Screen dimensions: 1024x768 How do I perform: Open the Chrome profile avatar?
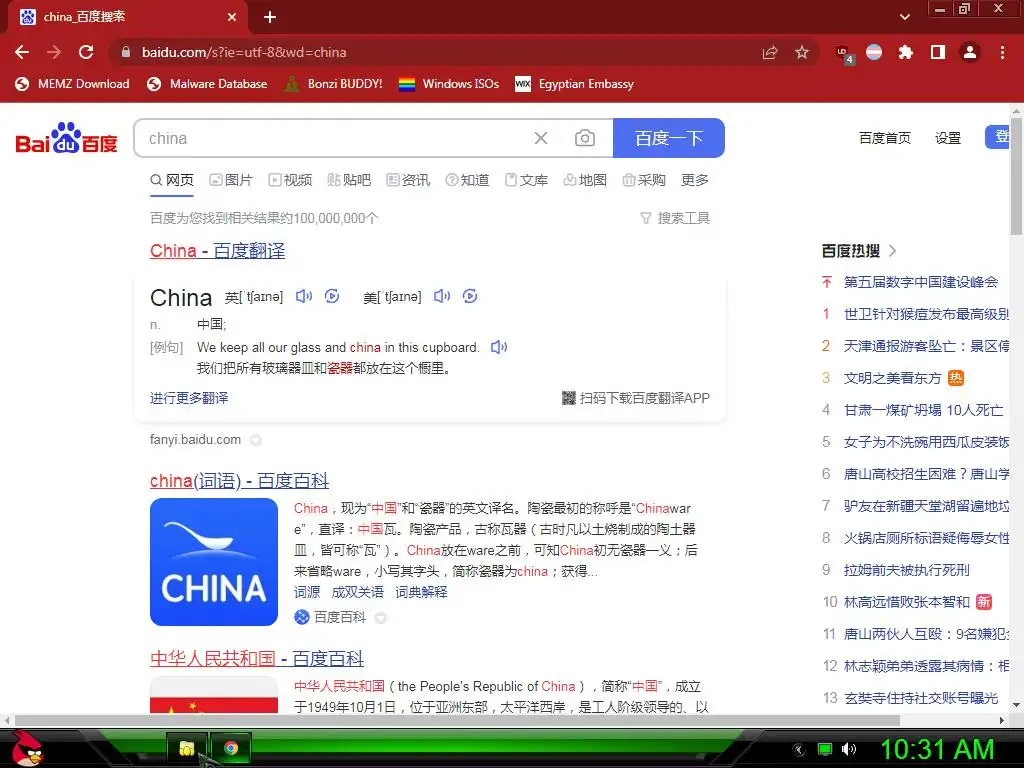pos(970,52)
